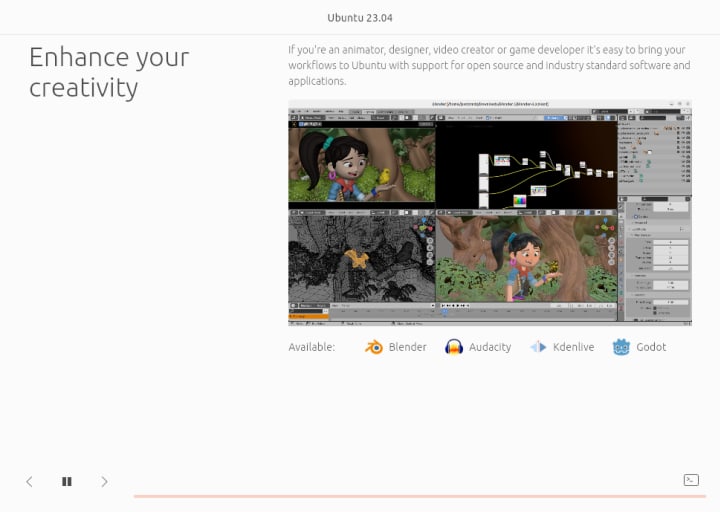The height and width of the screenshot is (512, 720).
Task: Click the installation progress bar
Action: point(420,496)
